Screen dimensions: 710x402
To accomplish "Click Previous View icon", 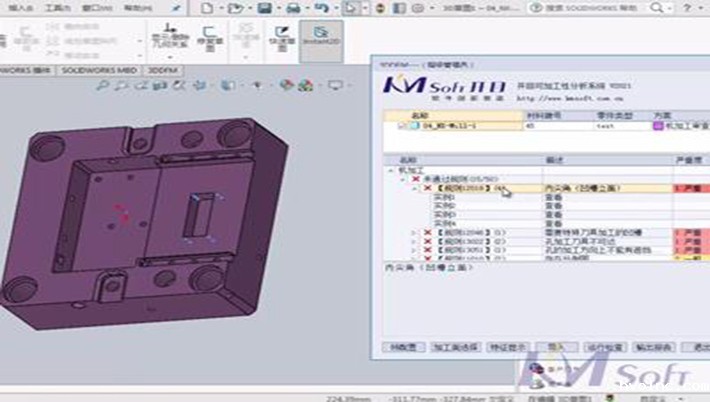I will tap(141, 85).
